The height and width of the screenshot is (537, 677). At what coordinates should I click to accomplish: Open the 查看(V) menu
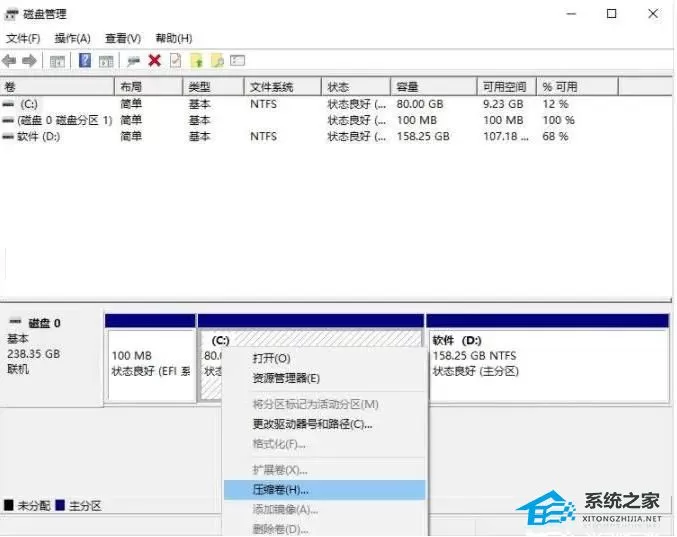[x=123, y=38]
